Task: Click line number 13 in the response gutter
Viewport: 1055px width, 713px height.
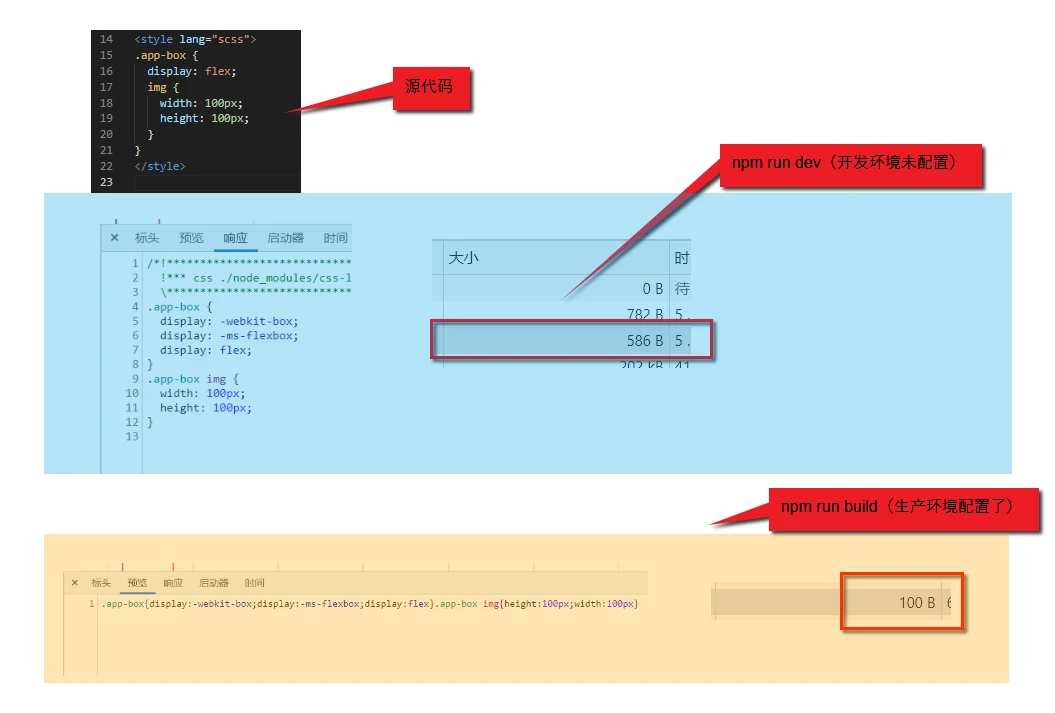Action: click(x=132, y=437)
